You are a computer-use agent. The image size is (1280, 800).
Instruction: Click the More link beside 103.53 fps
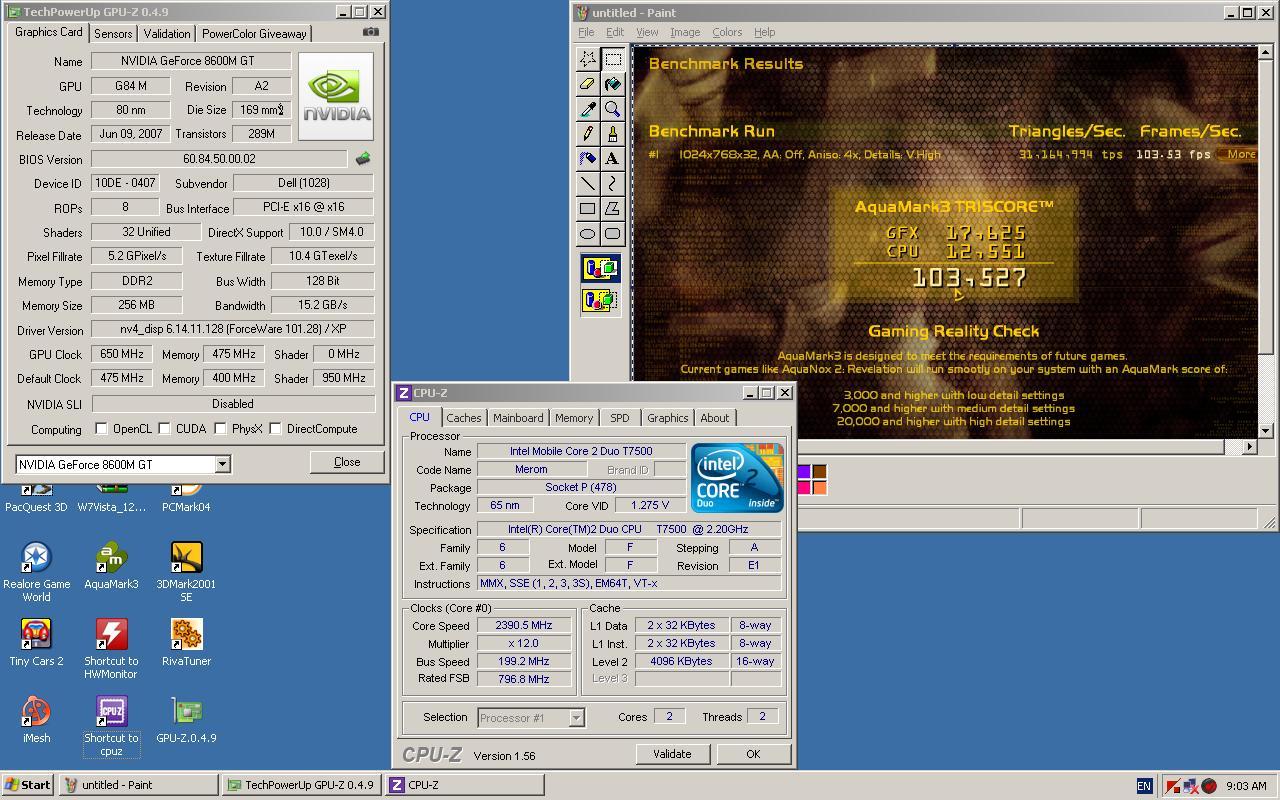click(x=1241, y=154)
